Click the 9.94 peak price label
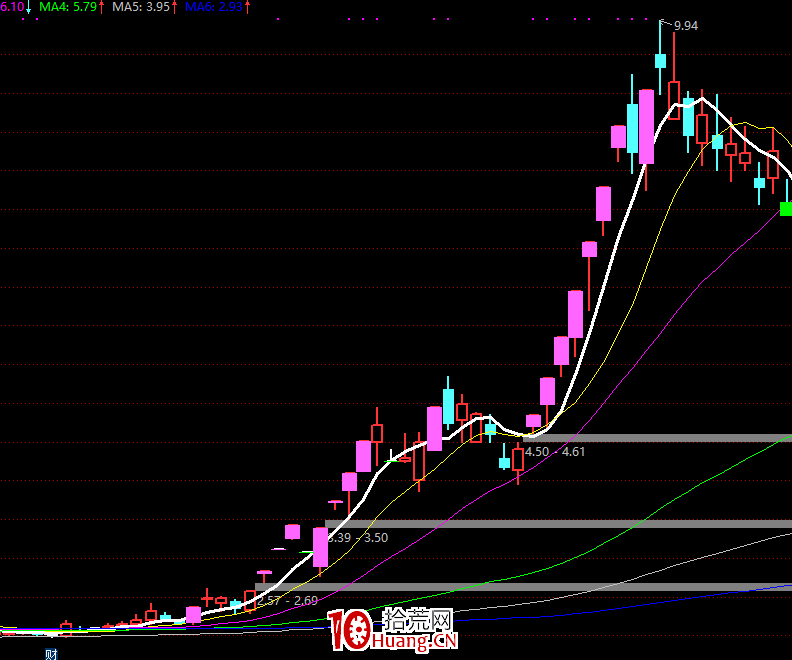The image size is (792, 660). click(x=685, y=26)
